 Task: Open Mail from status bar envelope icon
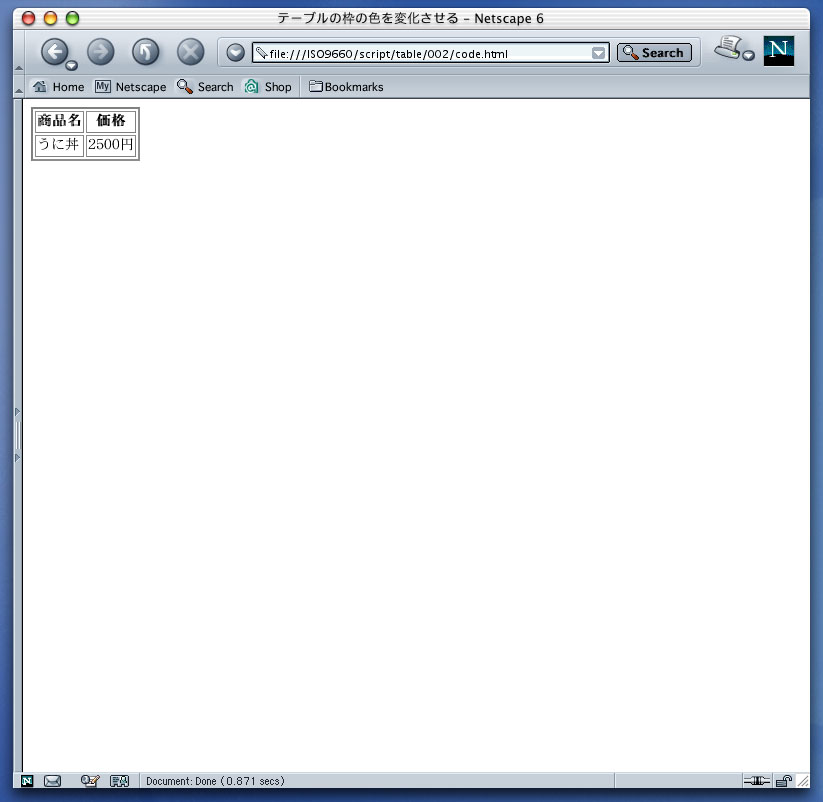(53, 781)
